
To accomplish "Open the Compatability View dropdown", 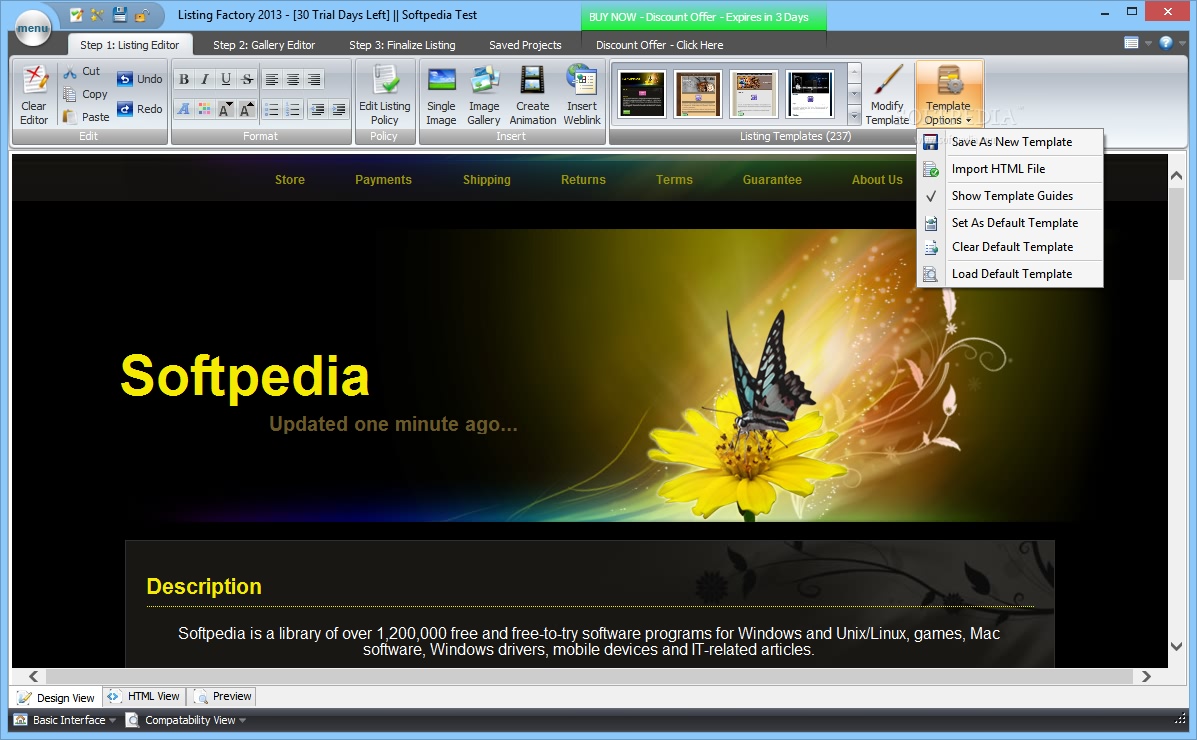I will 186,720.
